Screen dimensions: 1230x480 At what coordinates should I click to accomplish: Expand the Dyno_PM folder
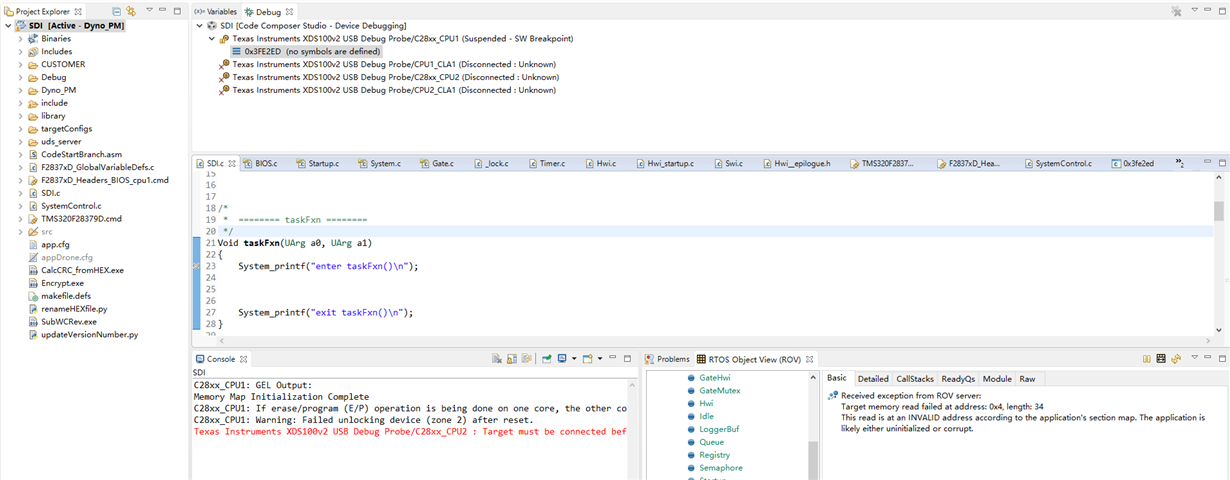pos(21,90)
